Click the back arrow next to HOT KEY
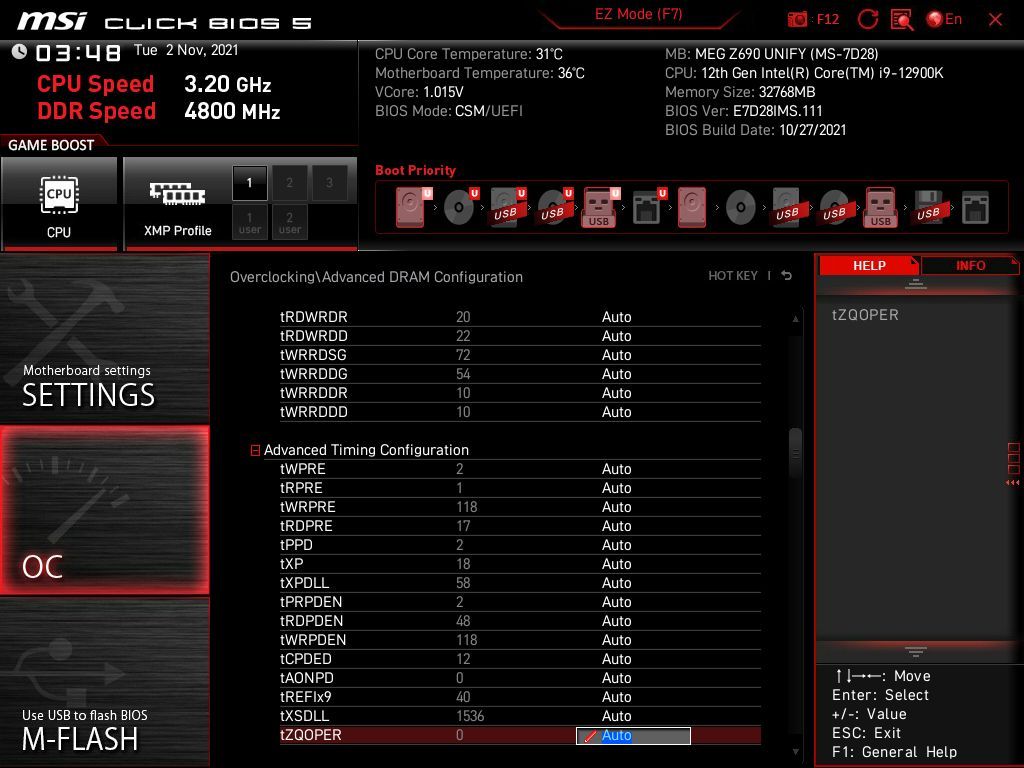This screenshot has height=768, width=1024. pyautogui.click(x=787, y=276)
